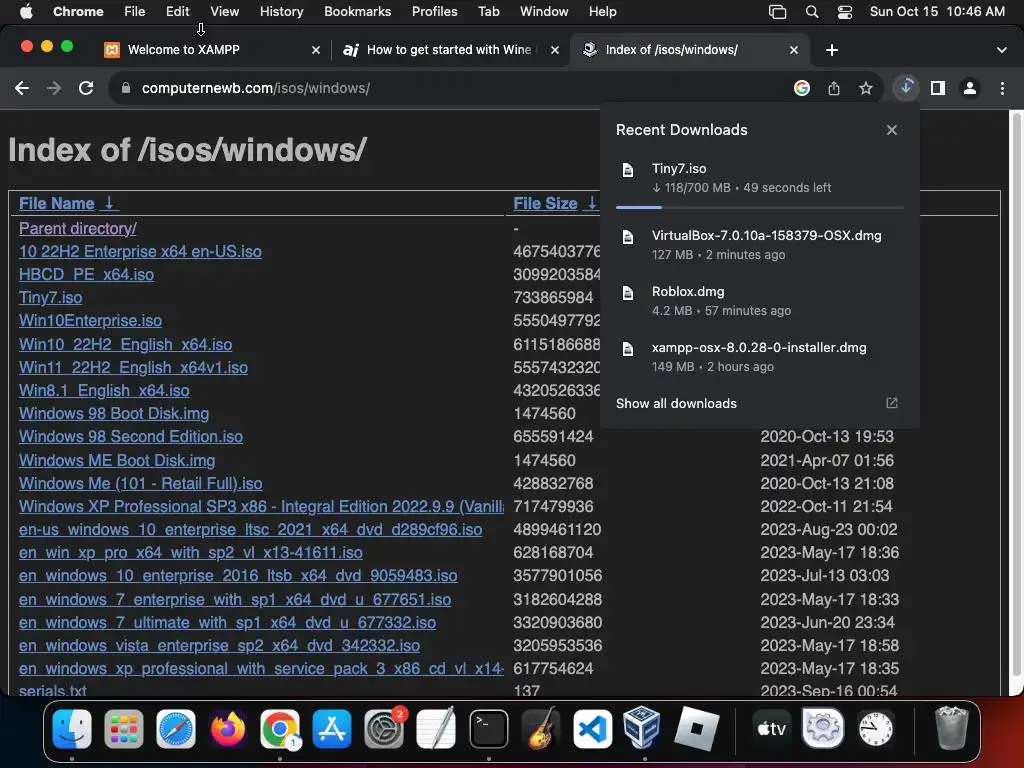The image size is (1024, 768).
Task: Open the Trash in the Dock
Action: tap(951, 729)
